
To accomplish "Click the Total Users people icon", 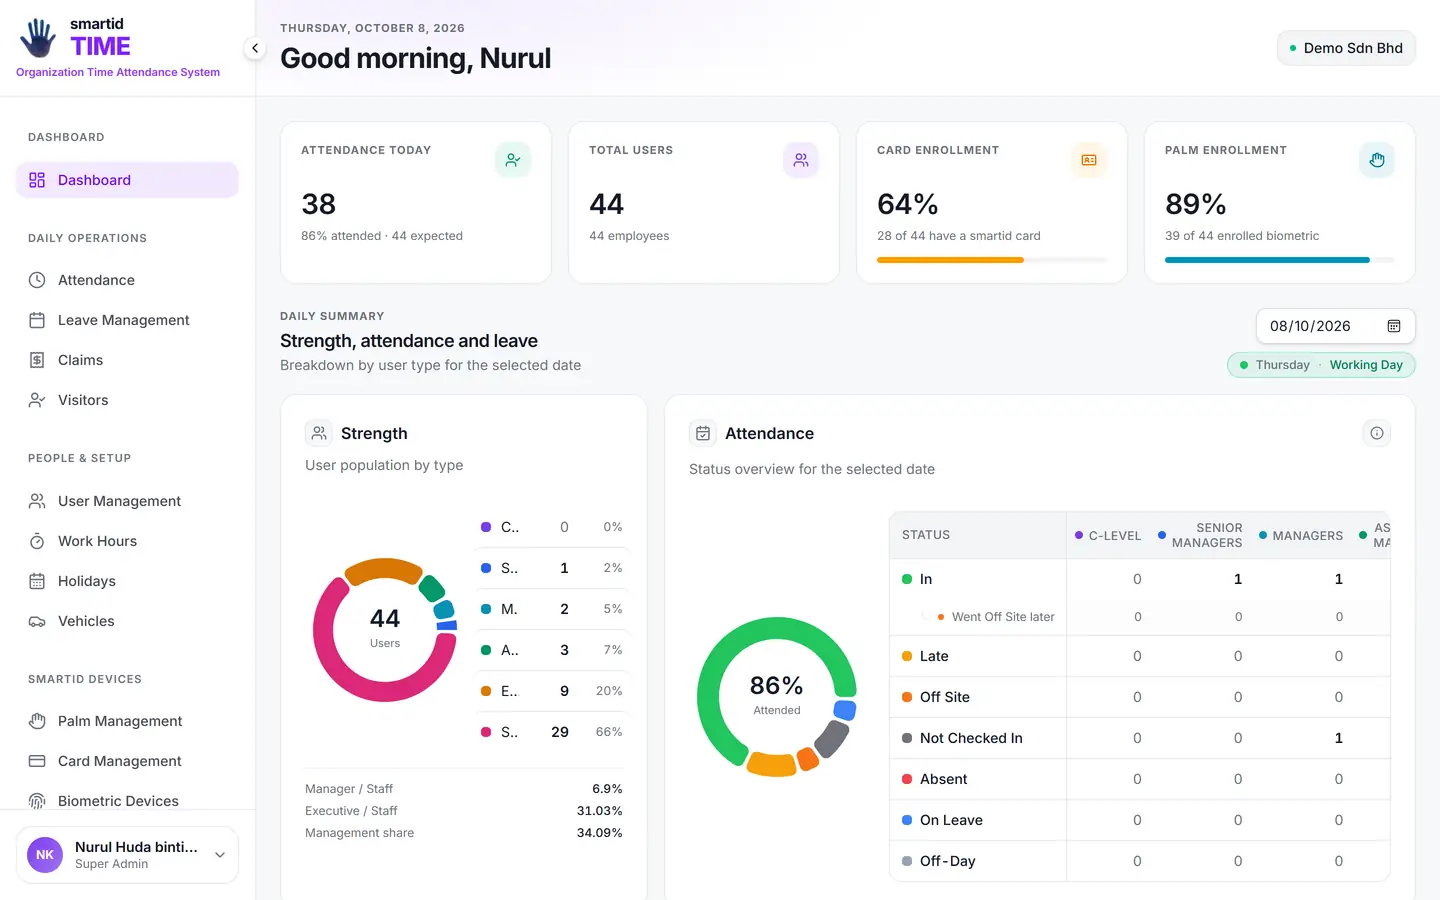I will 801,160.
